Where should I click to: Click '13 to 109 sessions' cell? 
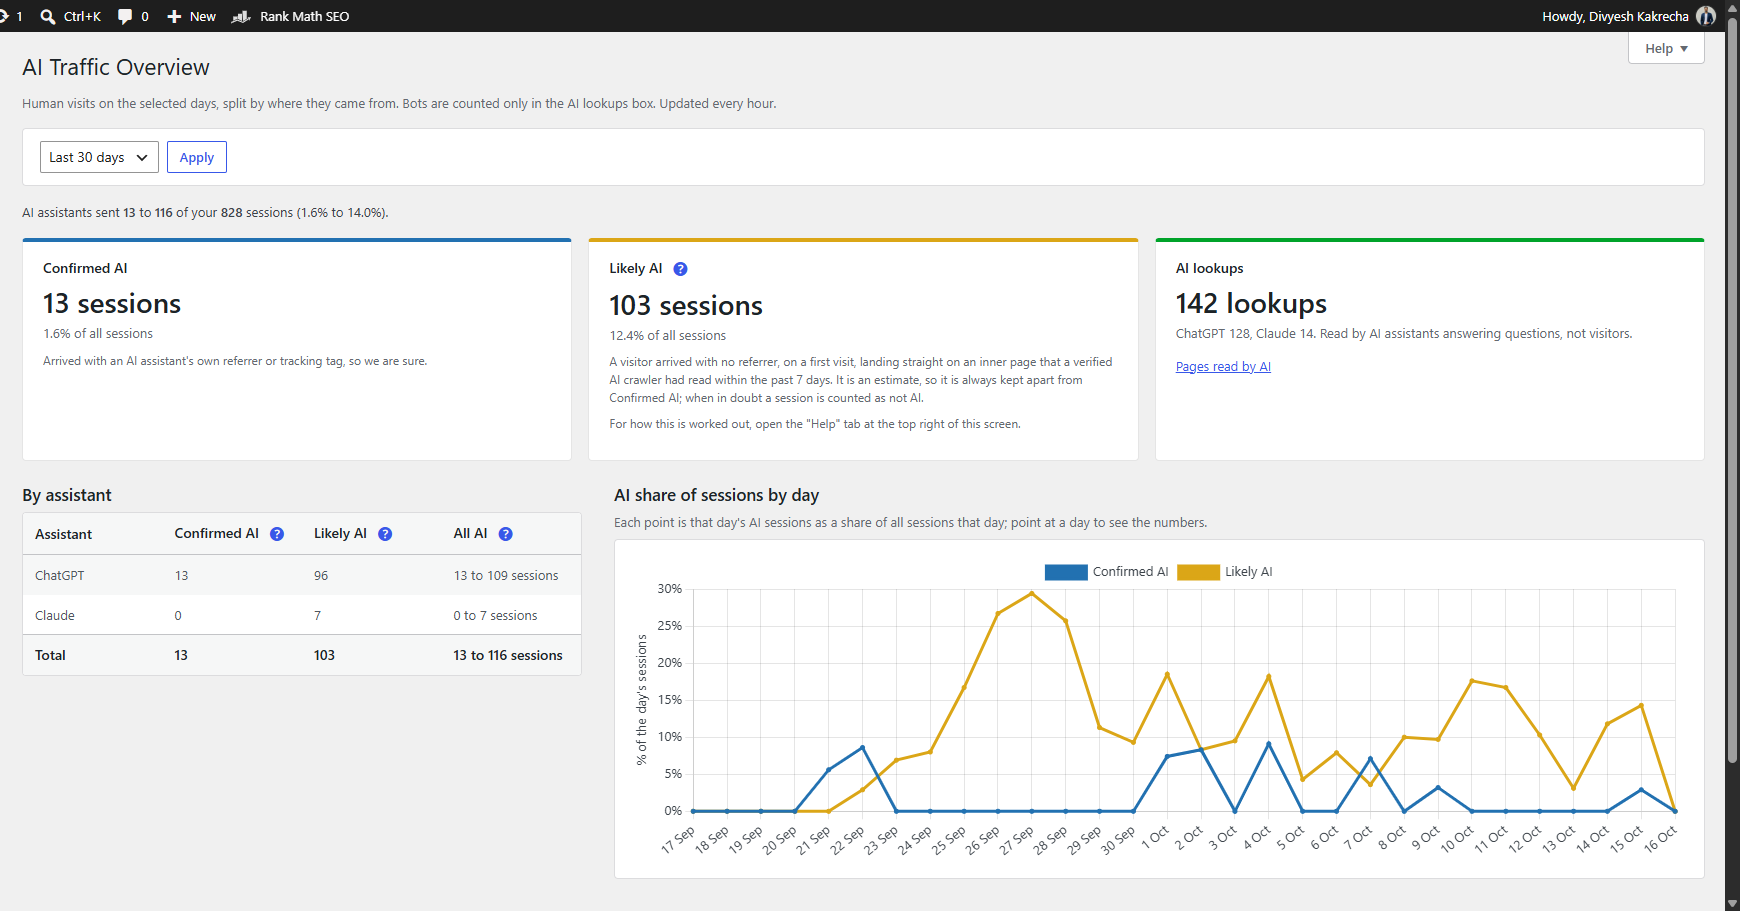click(x=506, y=576)
